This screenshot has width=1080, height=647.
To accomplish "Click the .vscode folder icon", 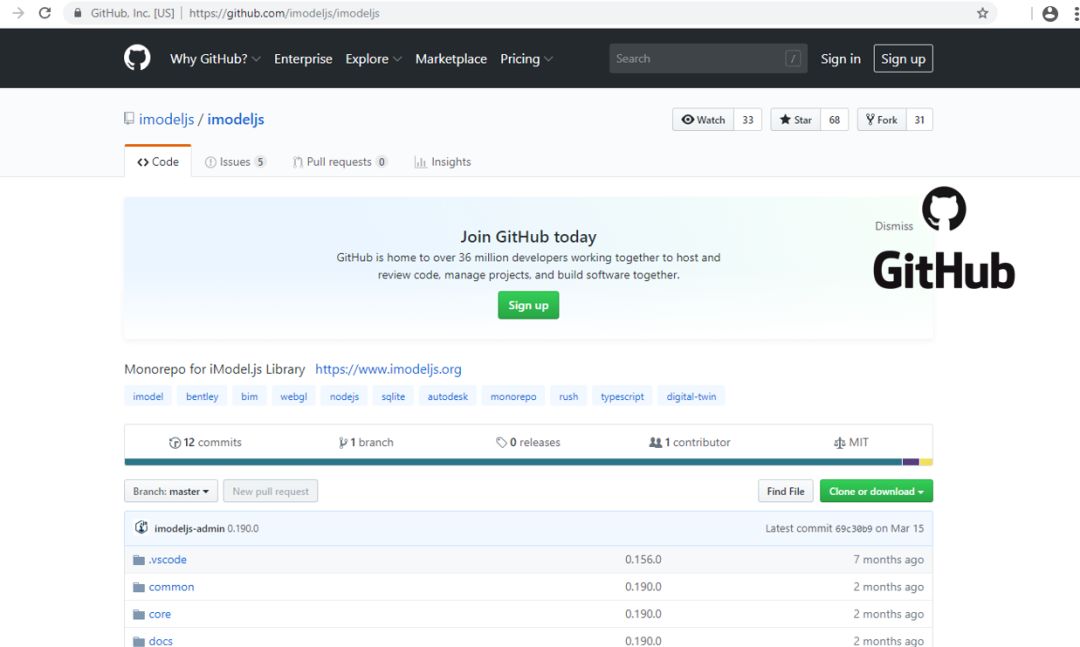I will point(138,559).
